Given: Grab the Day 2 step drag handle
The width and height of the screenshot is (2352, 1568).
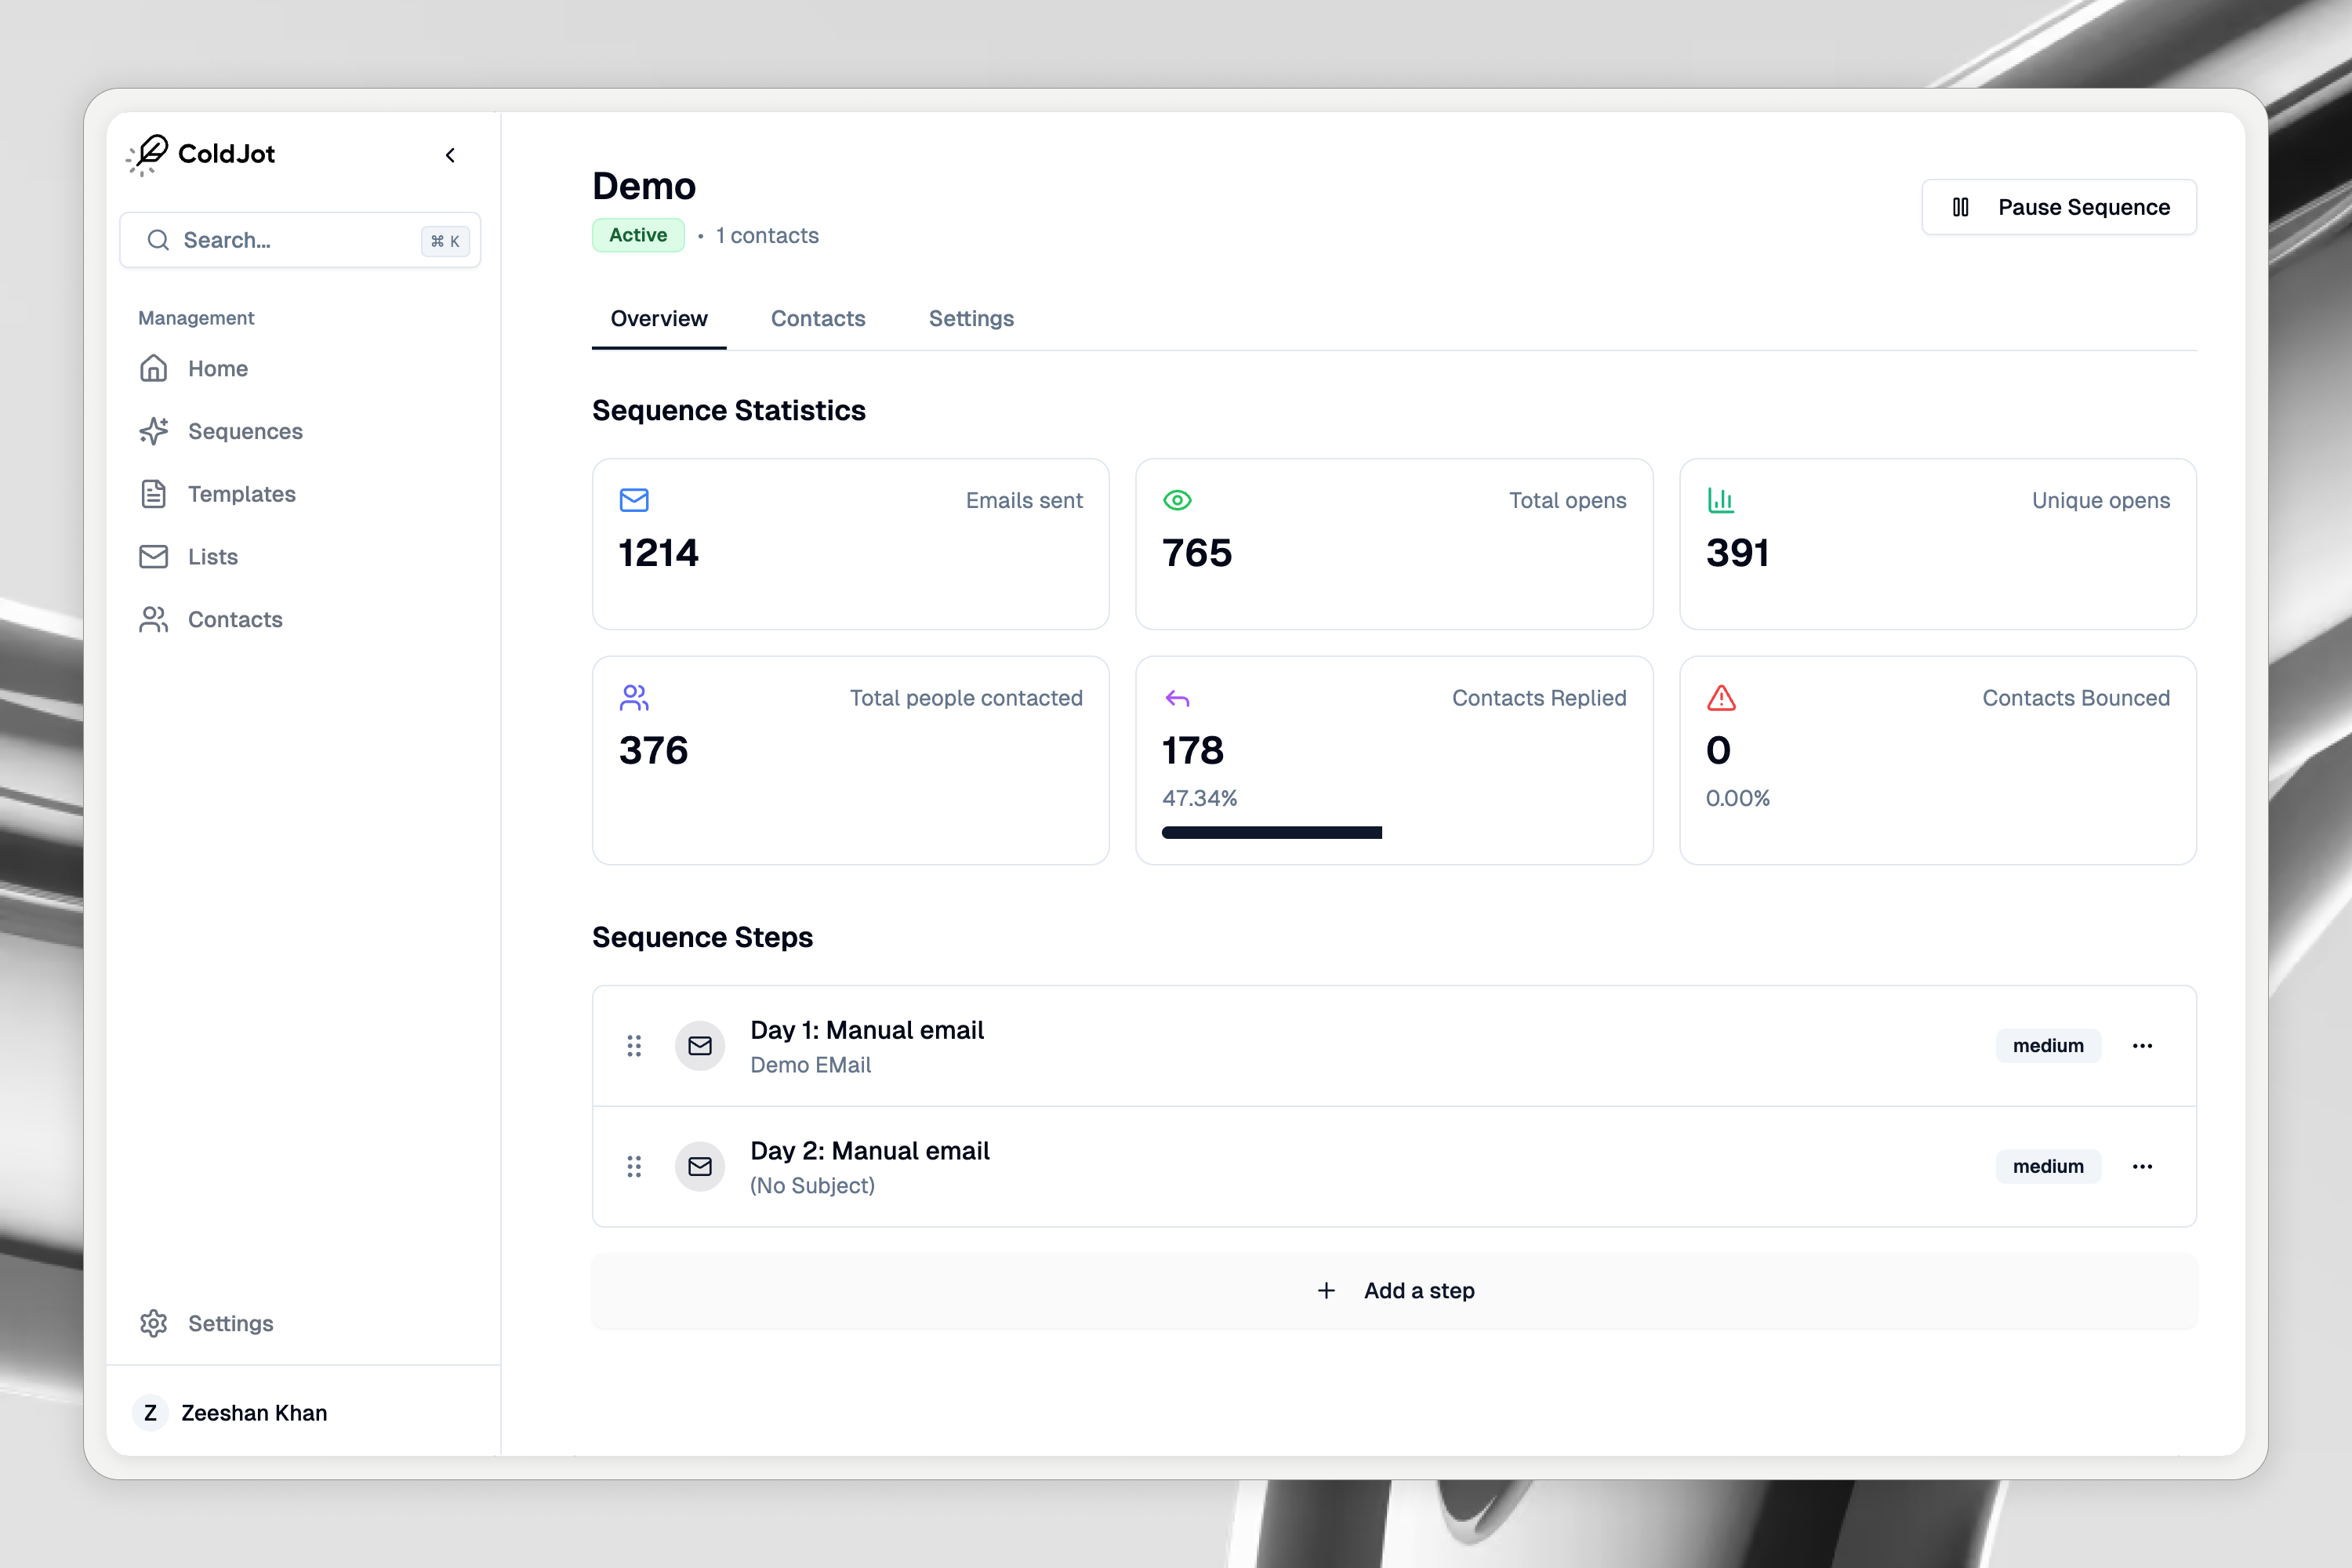Looking at the screenshot, I should point(634,1167).
